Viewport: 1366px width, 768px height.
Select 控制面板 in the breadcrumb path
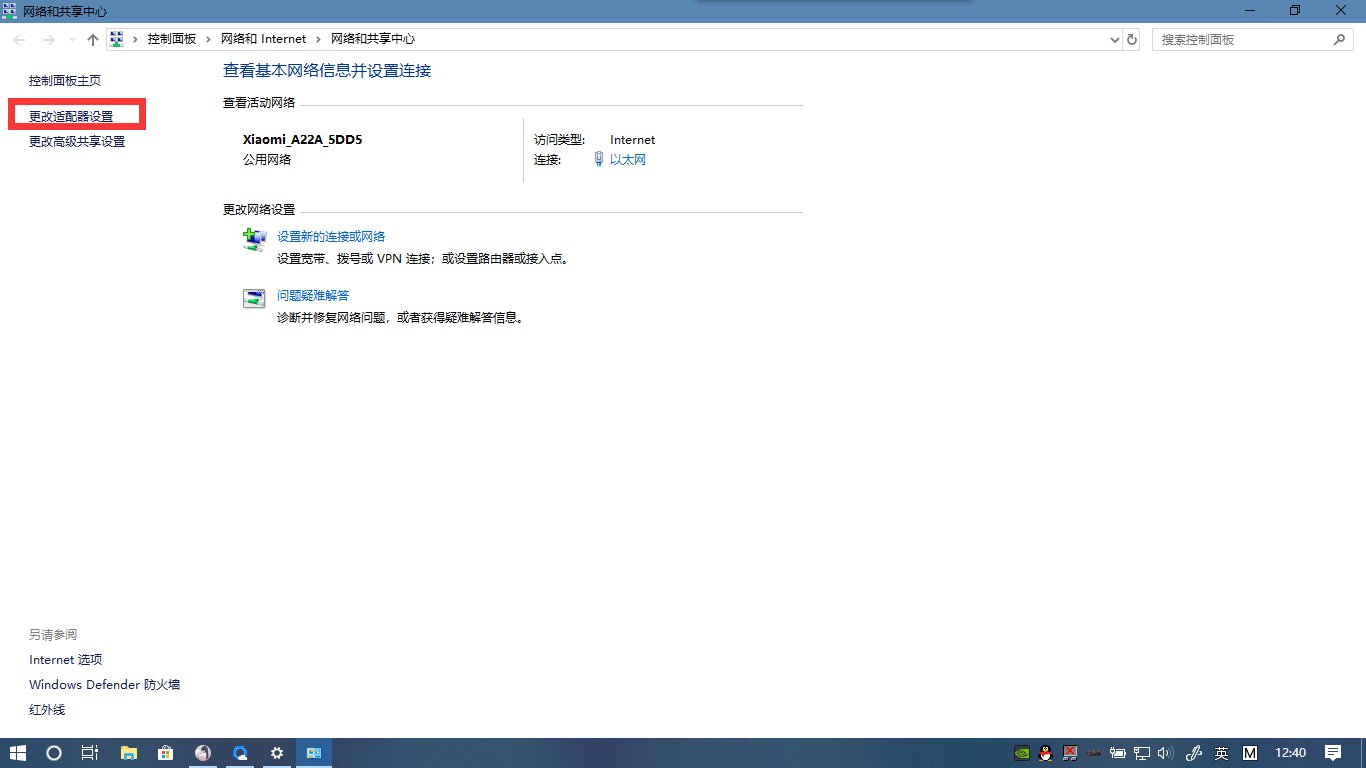pyautogui.click(x=172, y=39)
